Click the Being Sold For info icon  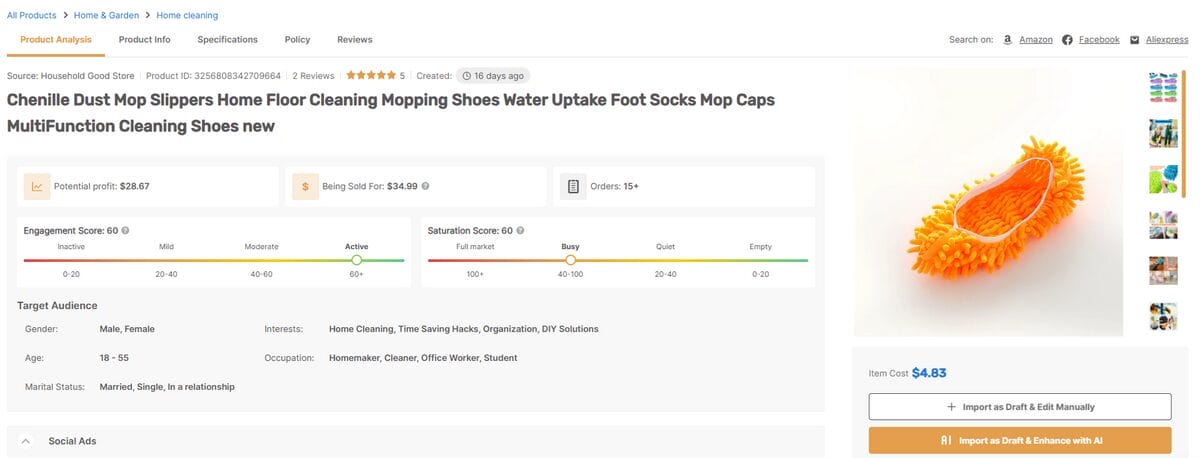pyautogui.click(x=426, y=186)
